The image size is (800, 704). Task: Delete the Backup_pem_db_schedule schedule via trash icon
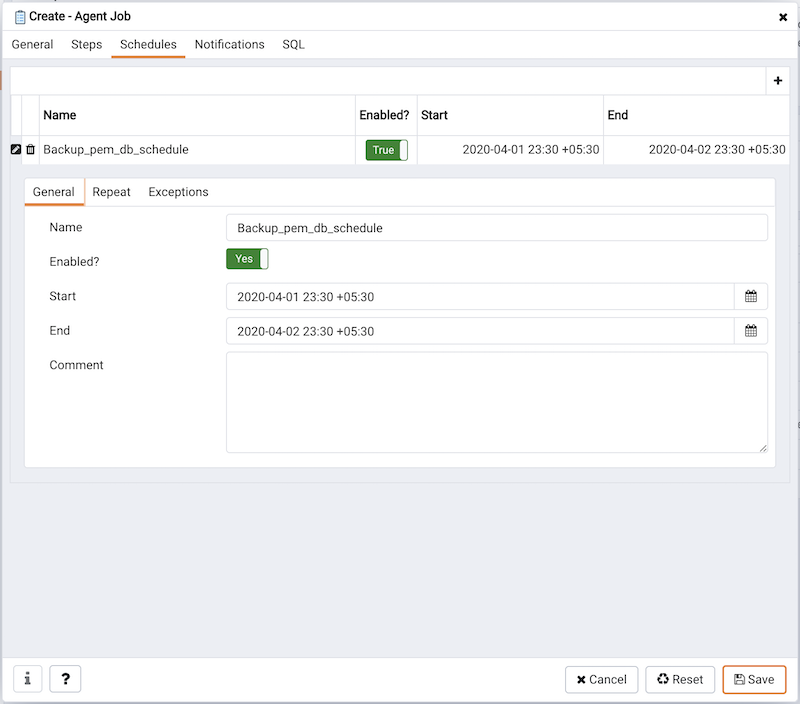(31, 149)
